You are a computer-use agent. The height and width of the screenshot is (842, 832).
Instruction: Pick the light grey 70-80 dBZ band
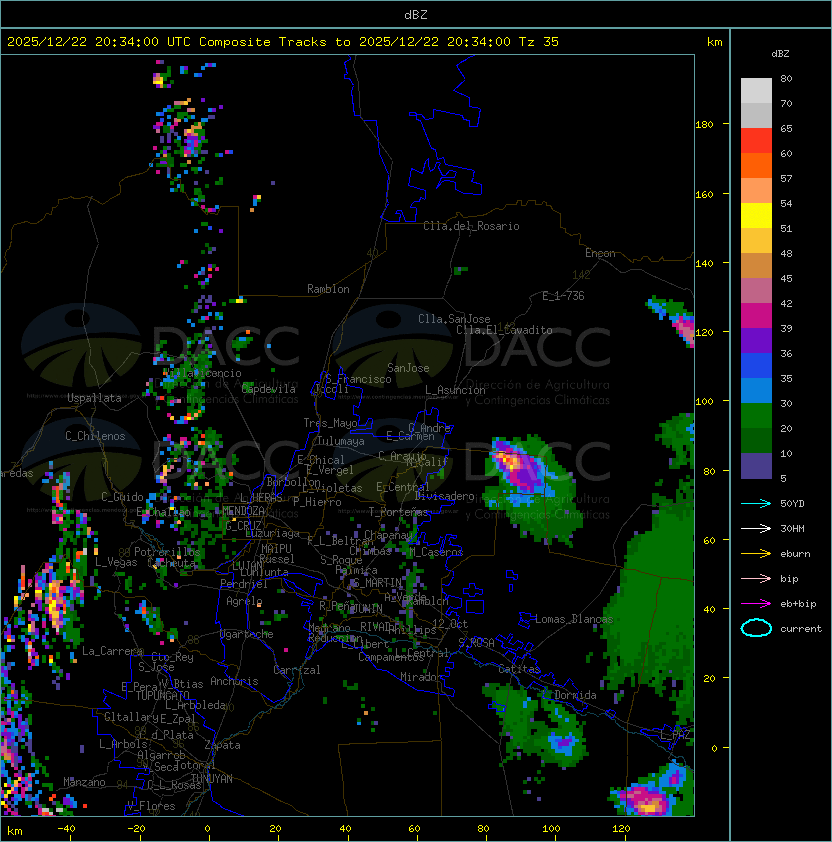pyautogui.click(x=756, y=91)
